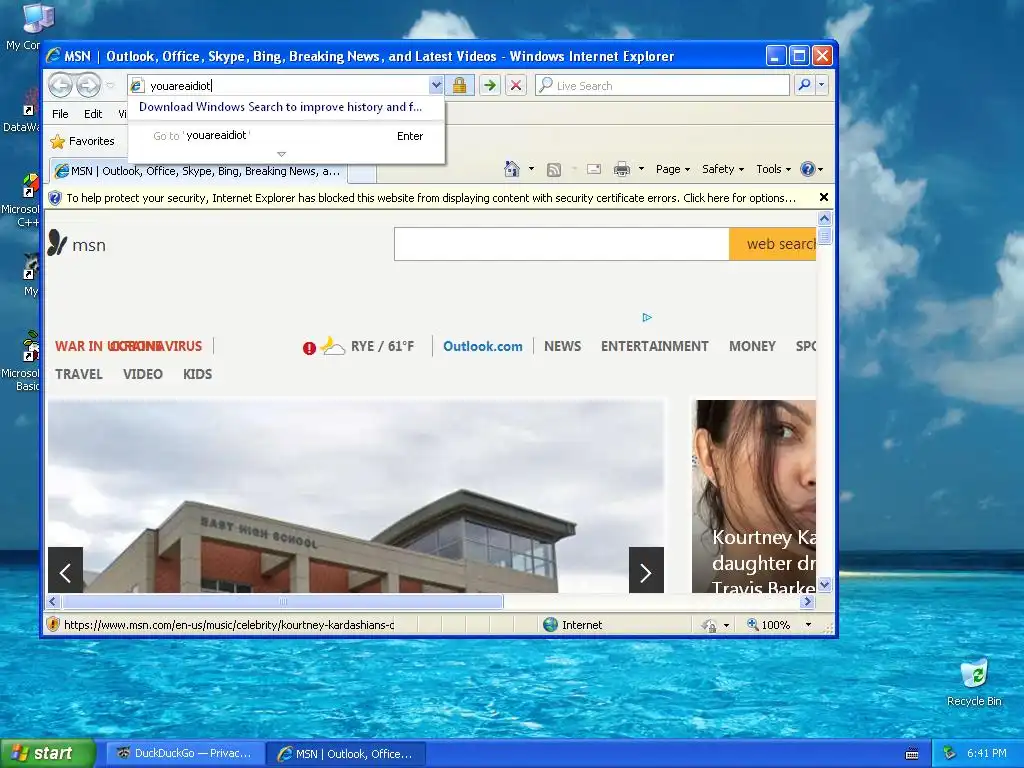
Task: Click the orange web search button
Action: click(x=773, y=244)
